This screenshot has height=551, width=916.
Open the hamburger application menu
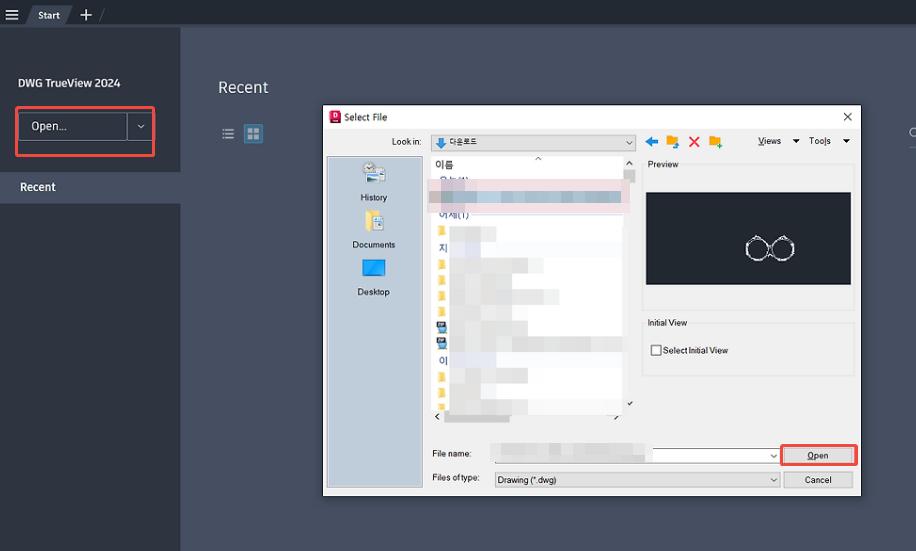12,15
